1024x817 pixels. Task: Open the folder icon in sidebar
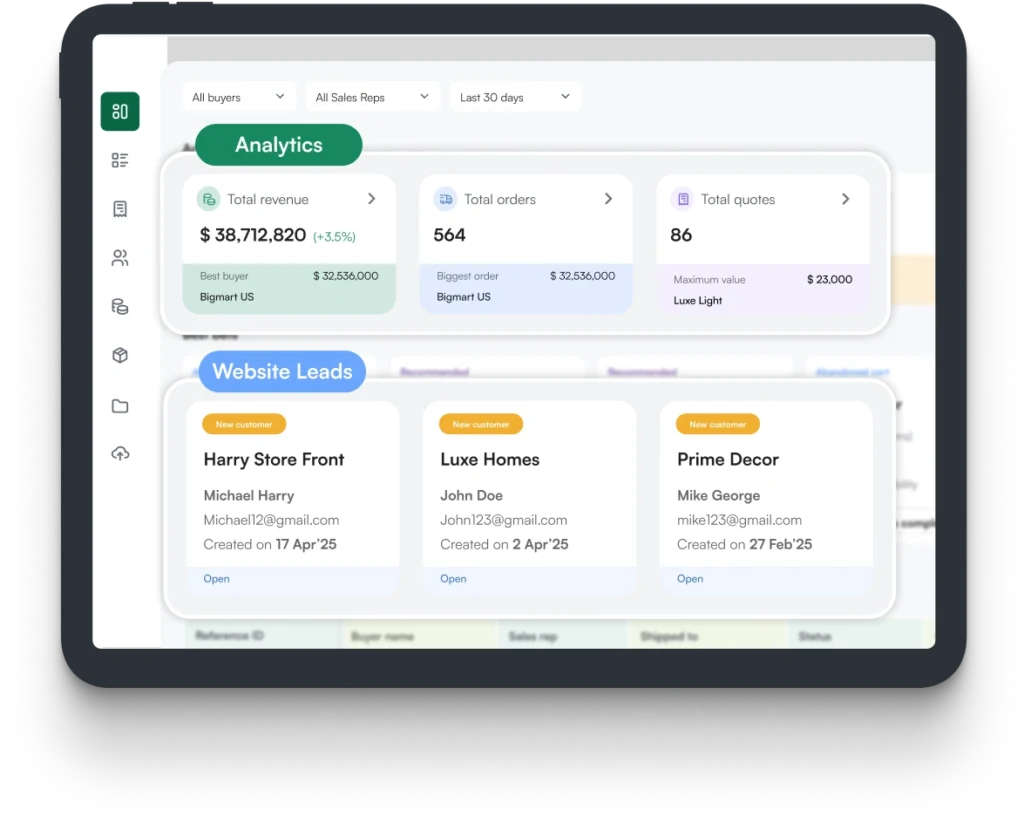coord(120,406)
